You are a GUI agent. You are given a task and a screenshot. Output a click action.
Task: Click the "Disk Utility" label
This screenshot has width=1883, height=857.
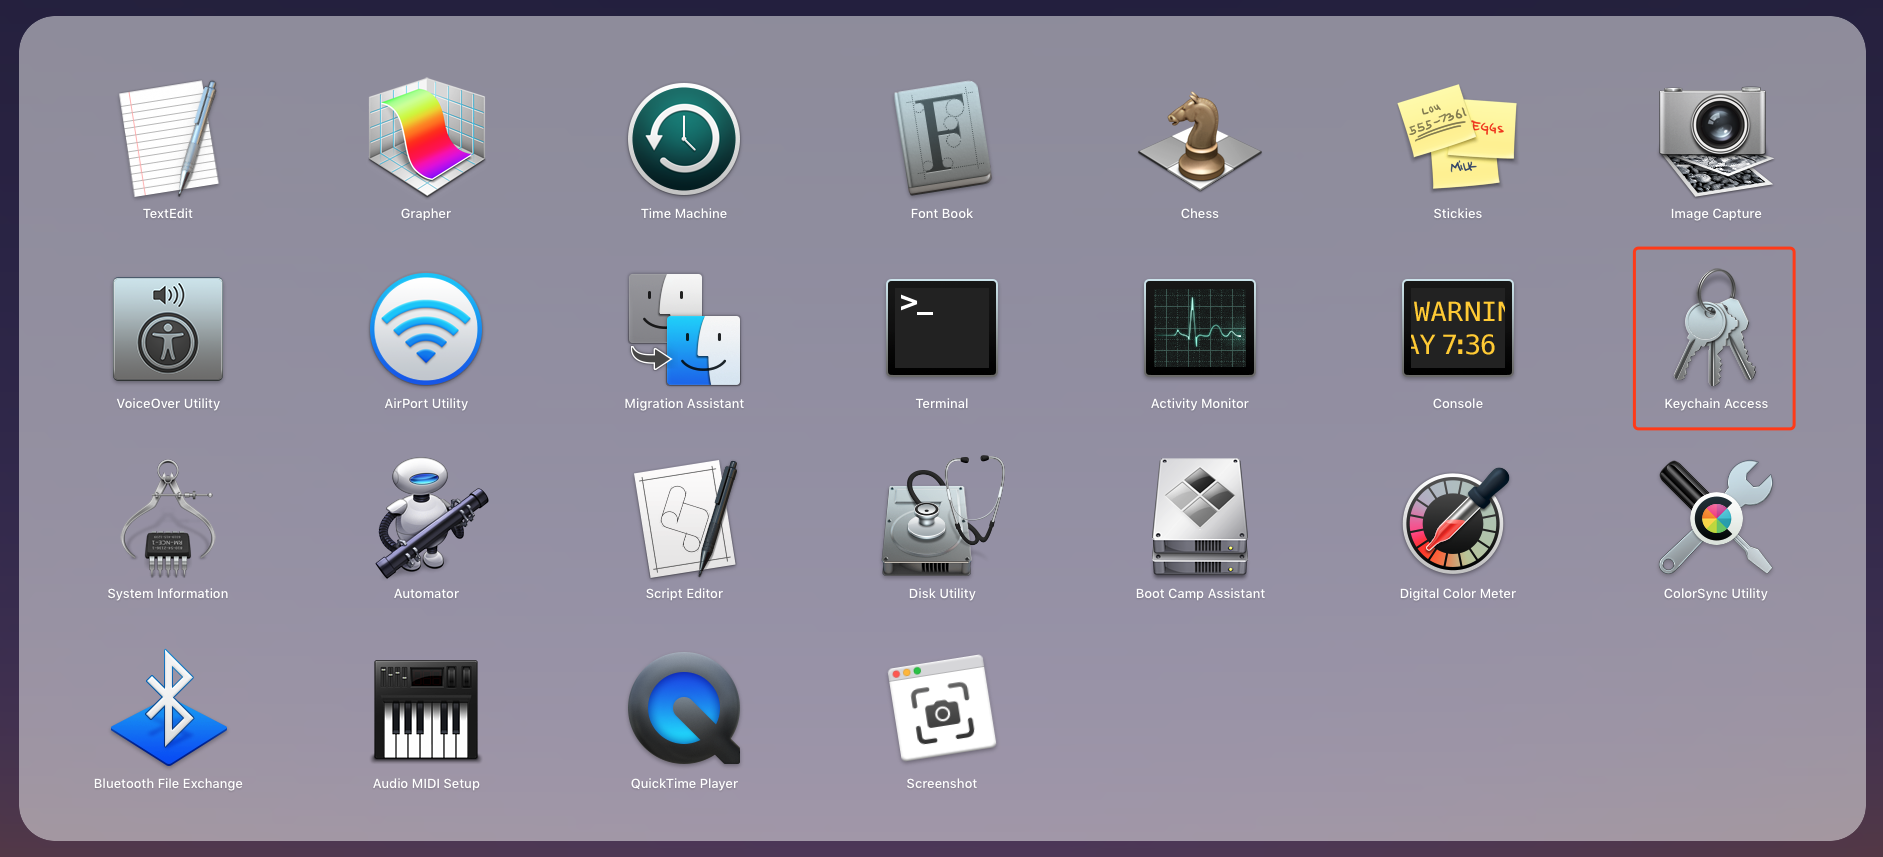pyautogui.click(x=942, y=594)
